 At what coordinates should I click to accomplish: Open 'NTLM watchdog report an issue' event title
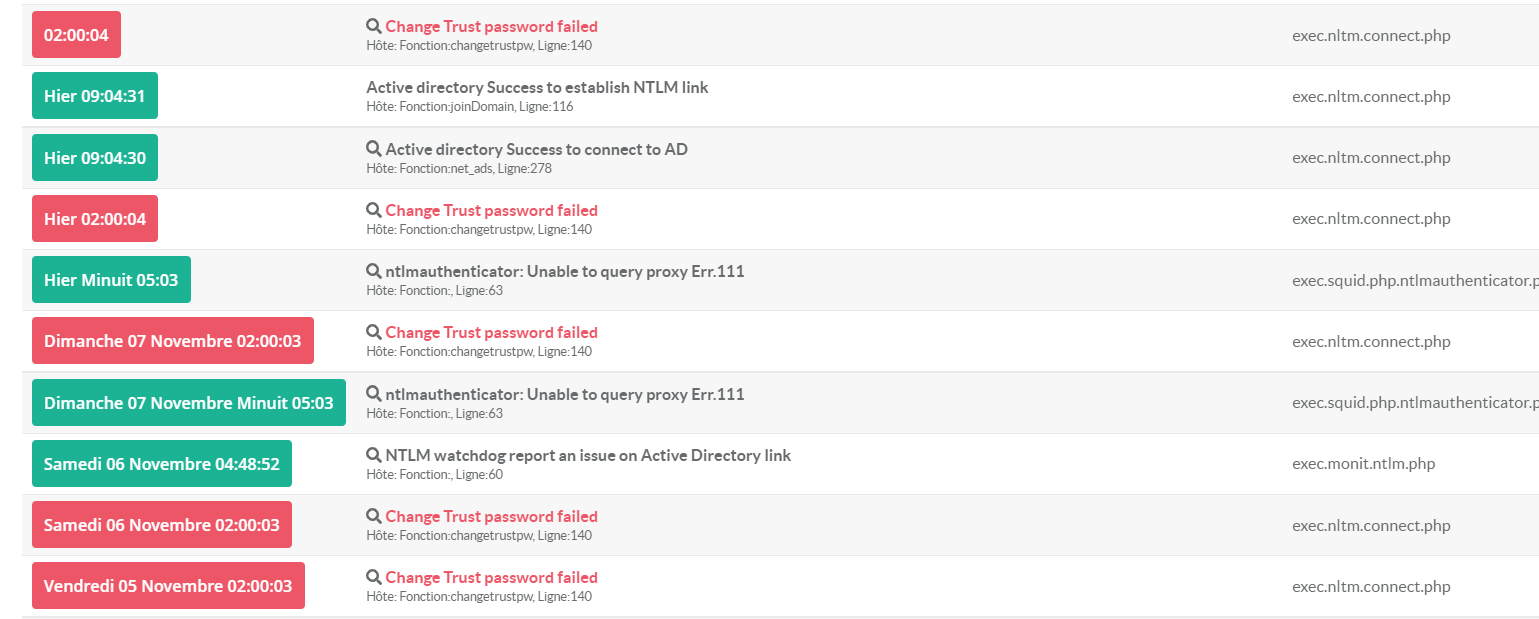(x=588, y=456)
